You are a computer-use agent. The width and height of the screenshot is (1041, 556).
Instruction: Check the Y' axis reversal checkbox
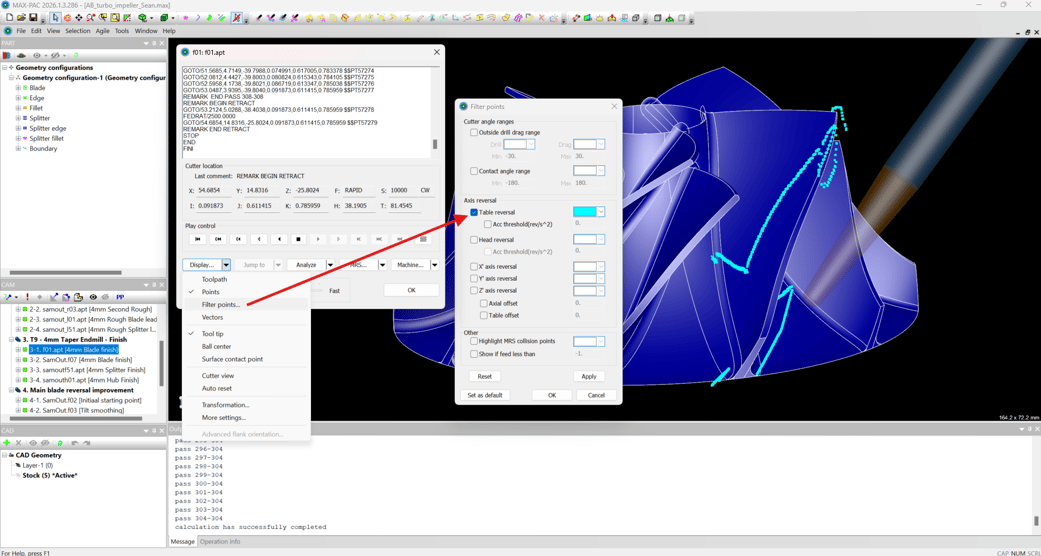pyautogui.click(x=474, y=279)
